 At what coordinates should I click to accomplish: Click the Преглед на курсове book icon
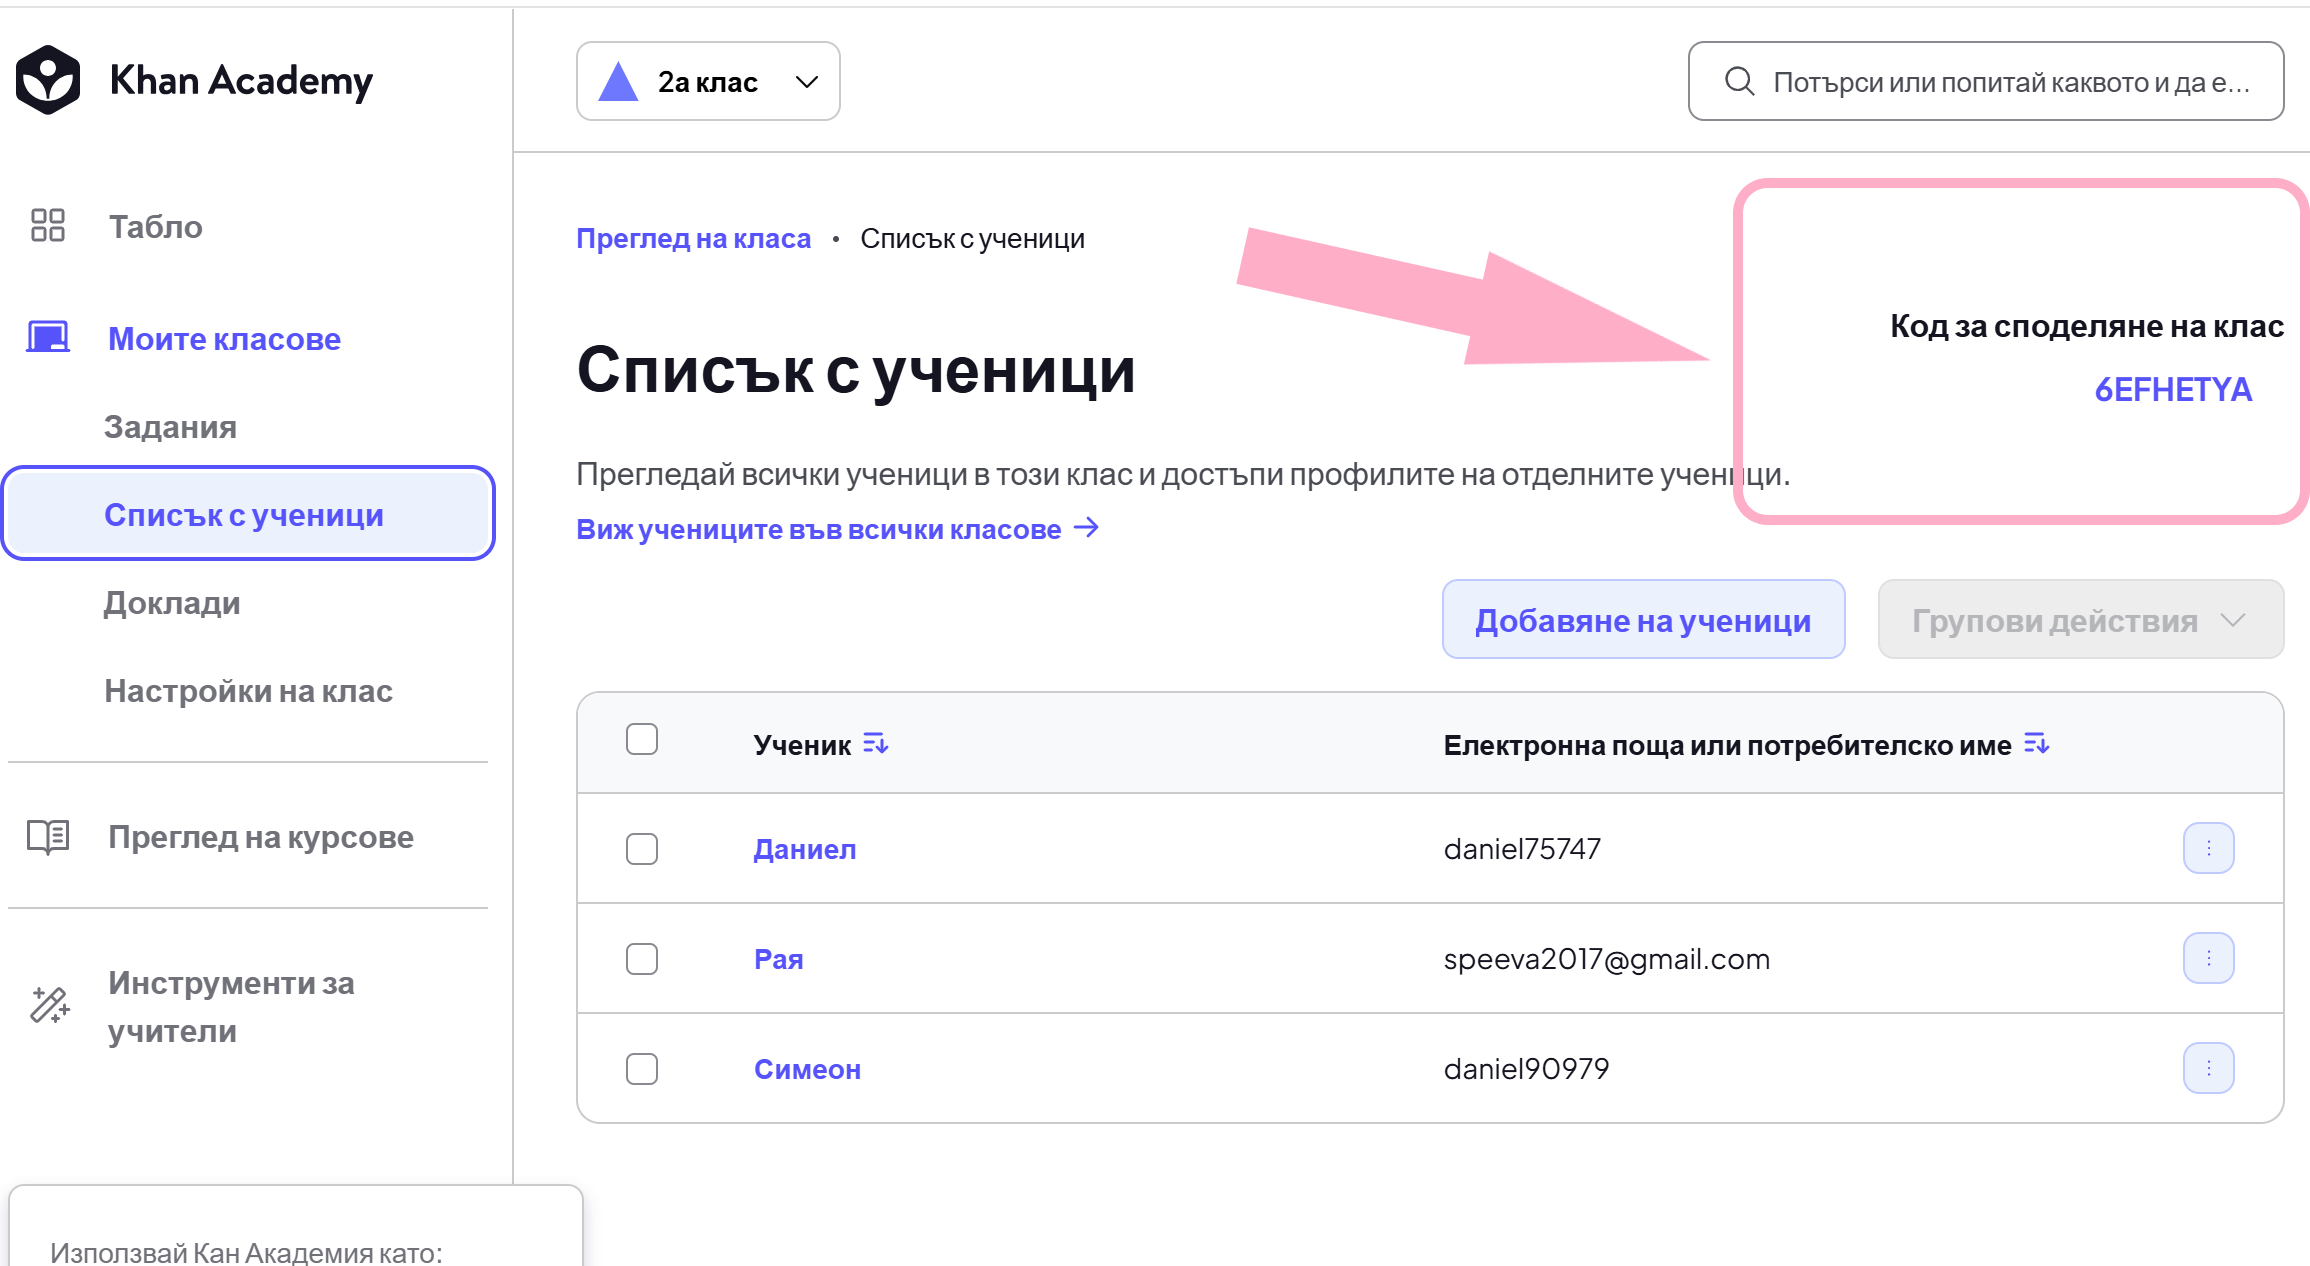[x=48, y=837]
